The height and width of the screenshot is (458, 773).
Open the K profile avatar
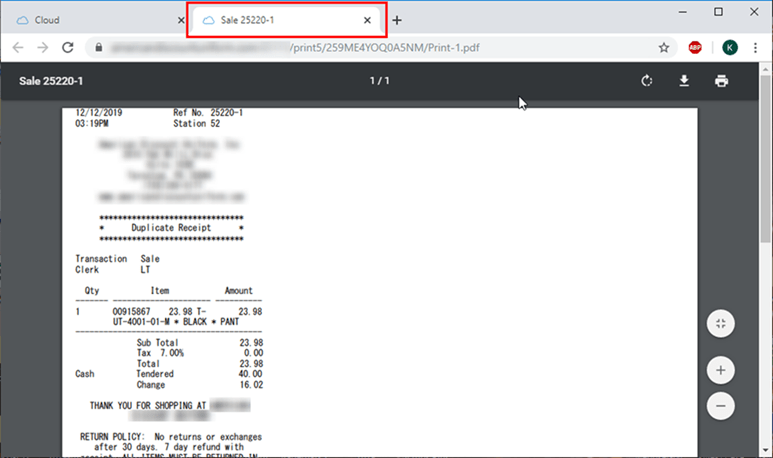(x=730, y=47)
